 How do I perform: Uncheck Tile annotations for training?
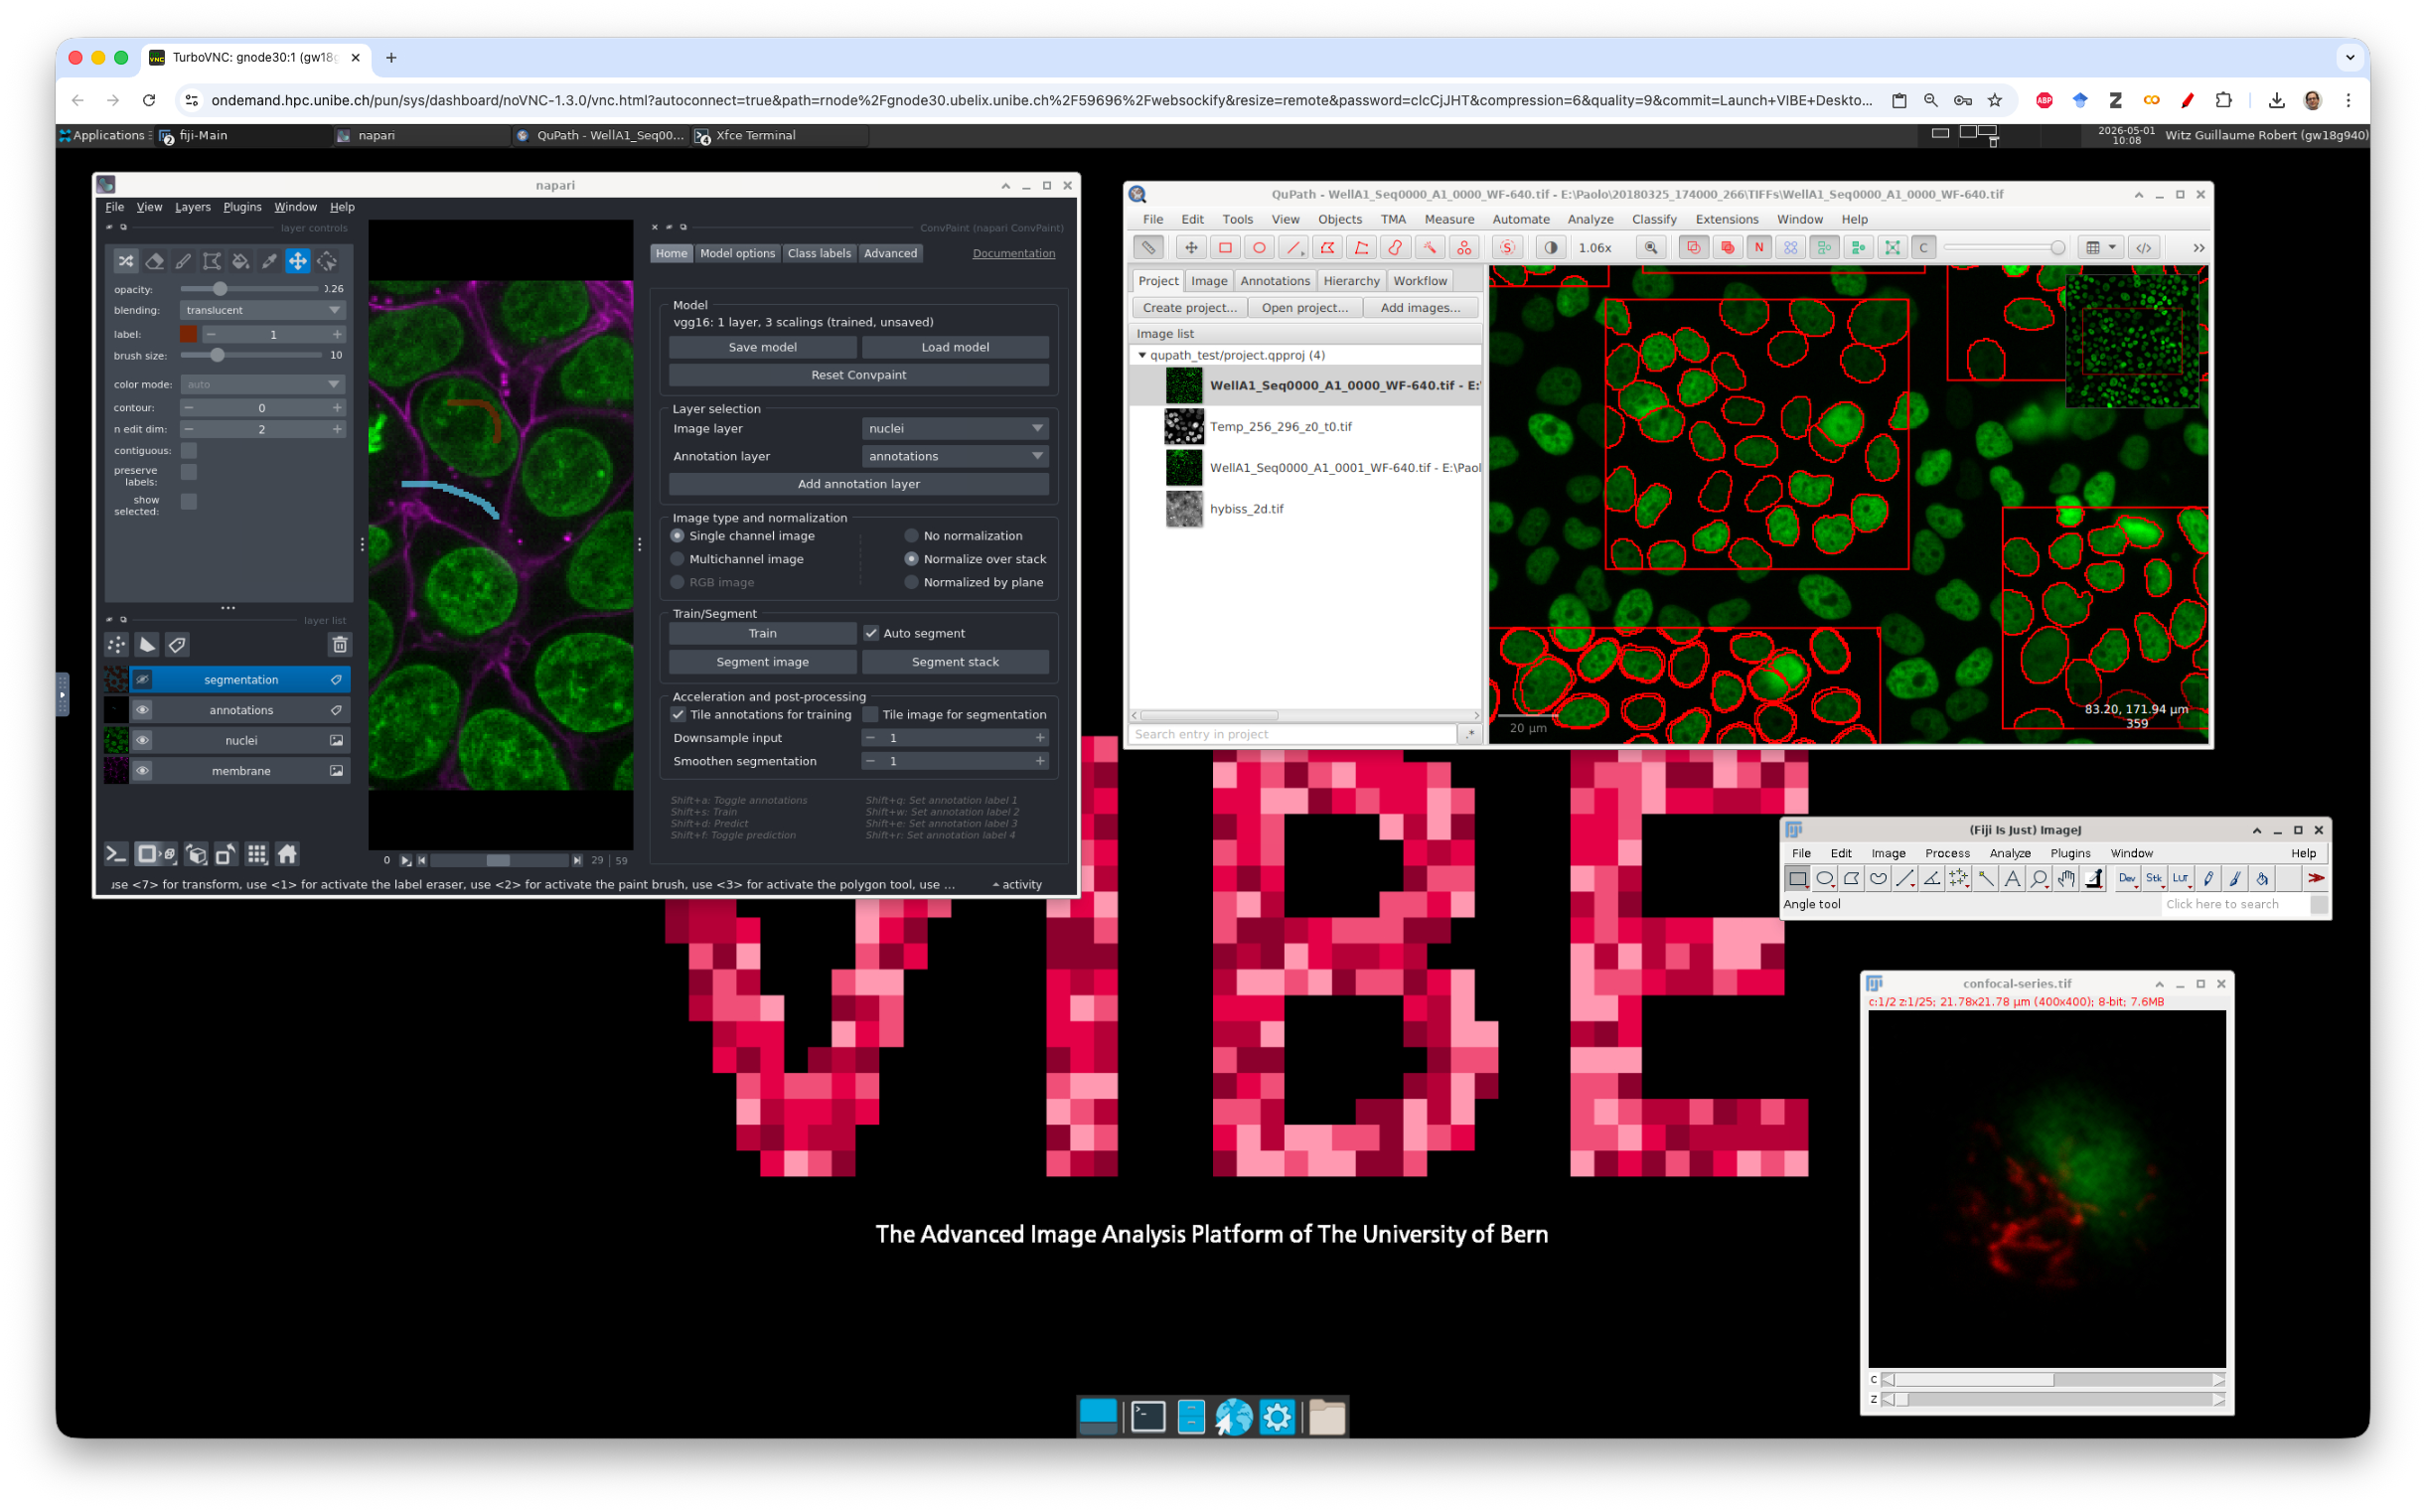[678, 714]
